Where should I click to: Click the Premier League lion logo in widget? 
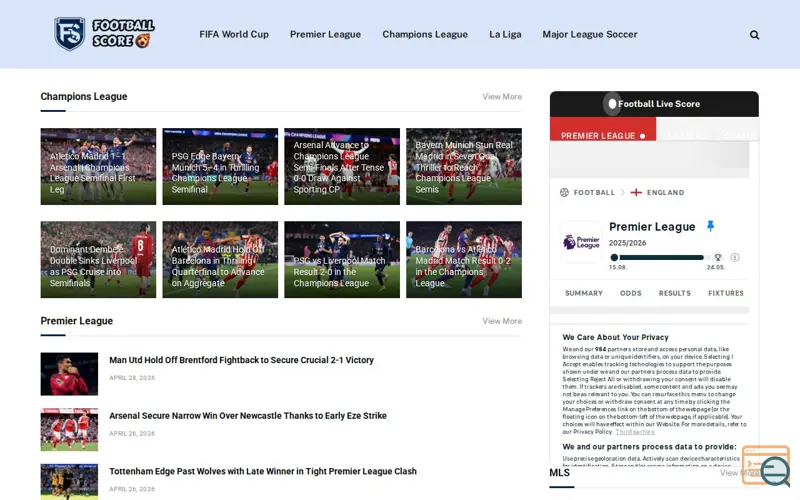[581, 242]
